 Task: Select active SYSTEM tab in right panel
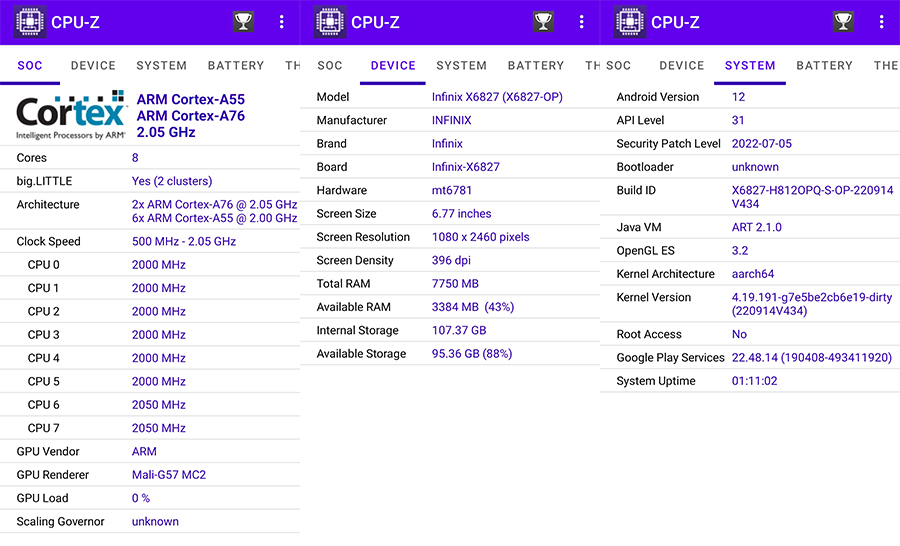coord(750,65)
